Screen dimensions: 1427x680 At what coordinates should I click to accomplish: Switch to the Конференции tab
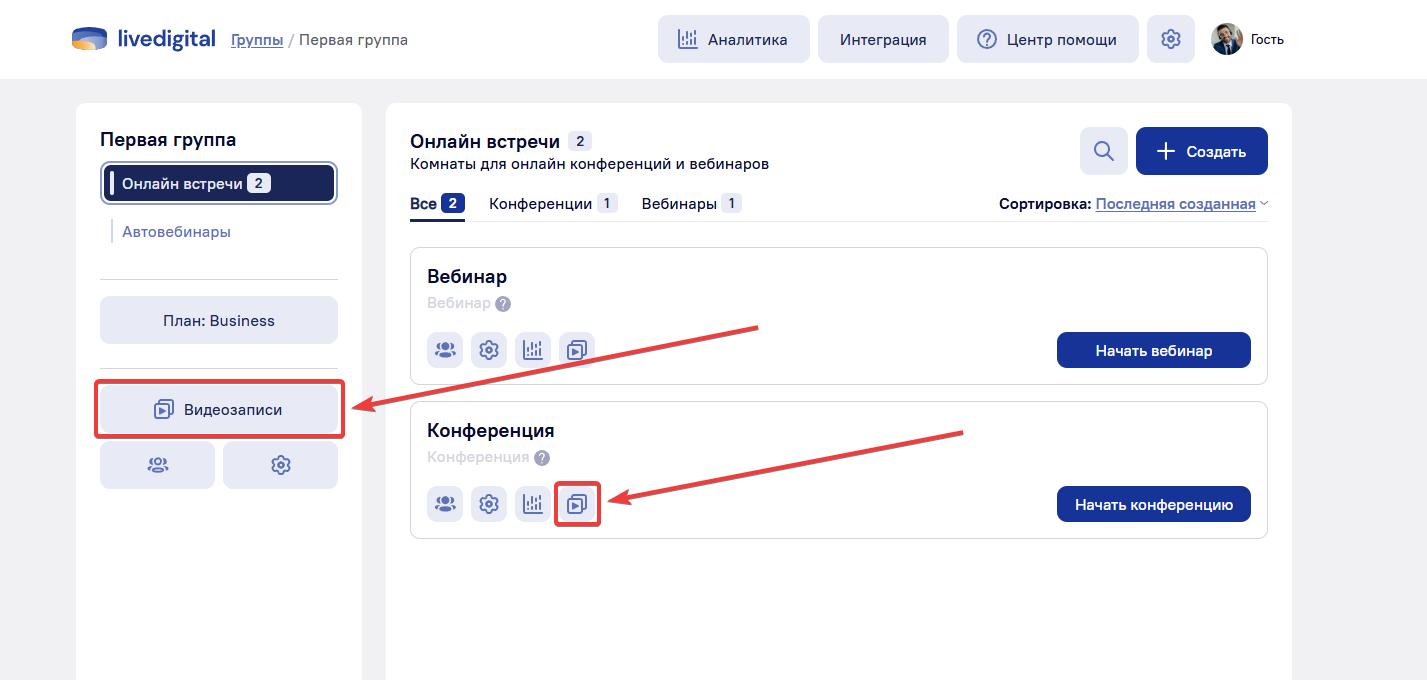tap(552, 204)
